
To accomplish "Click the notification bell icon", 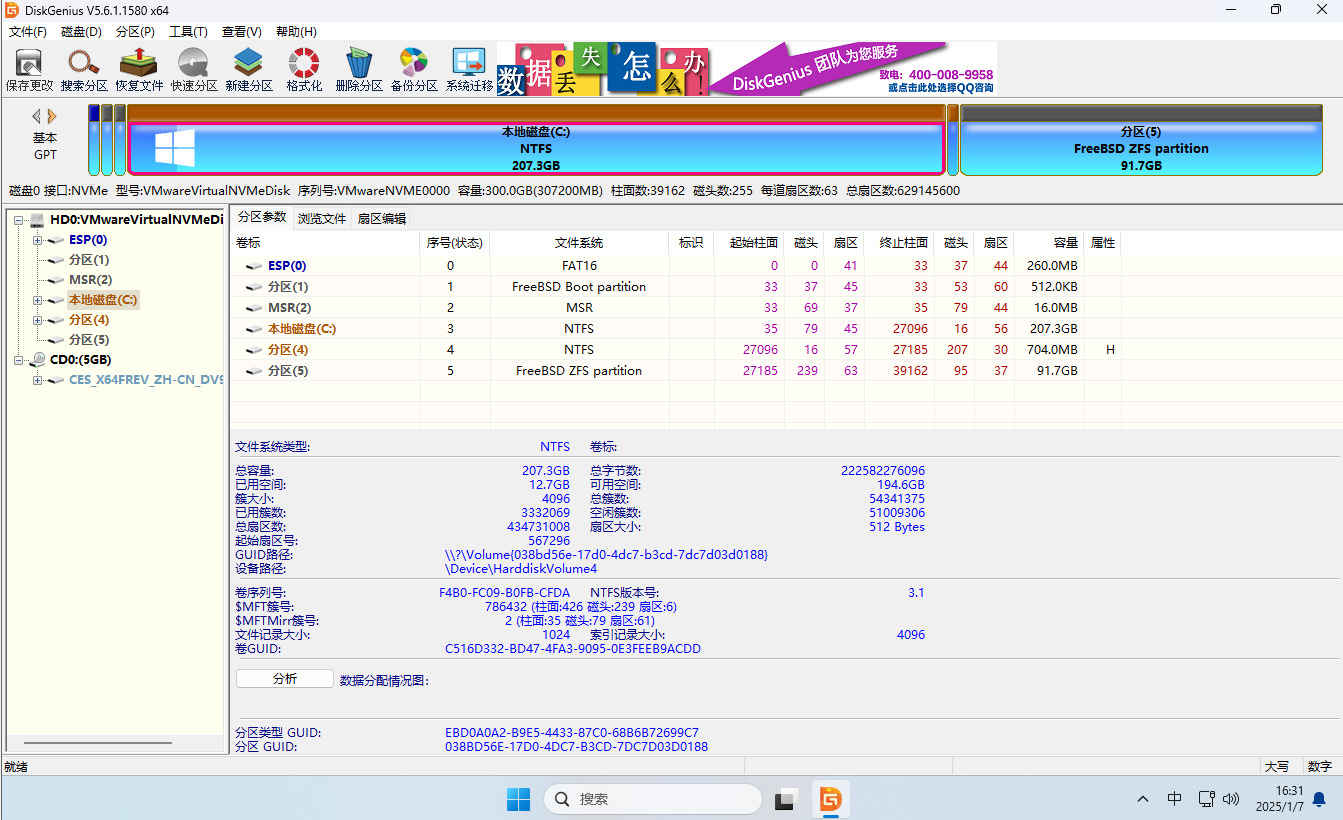I will [1319, 799].
